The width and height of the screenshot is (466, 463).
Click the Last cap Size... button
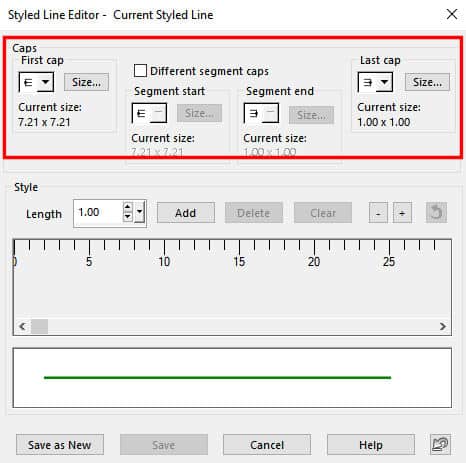pyautogui.click(x=427, y=82)
